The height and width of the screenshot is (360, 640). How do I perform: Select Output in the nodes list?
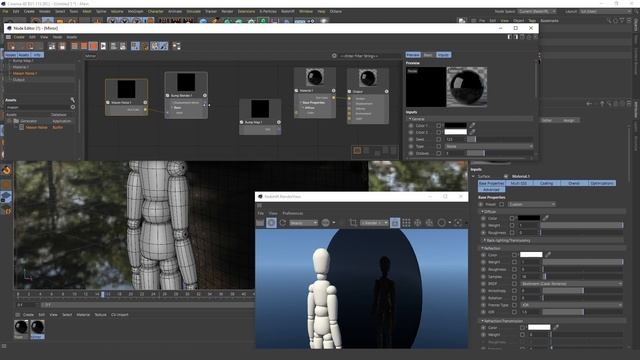pos(19,80)
